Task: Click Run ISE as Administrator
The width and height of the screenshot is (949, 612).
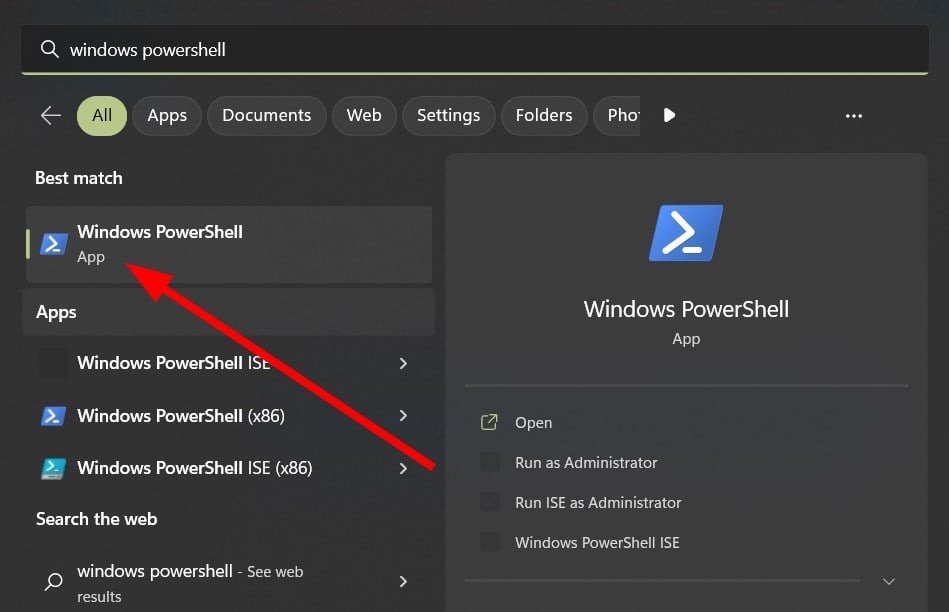Action: [597, 502]
